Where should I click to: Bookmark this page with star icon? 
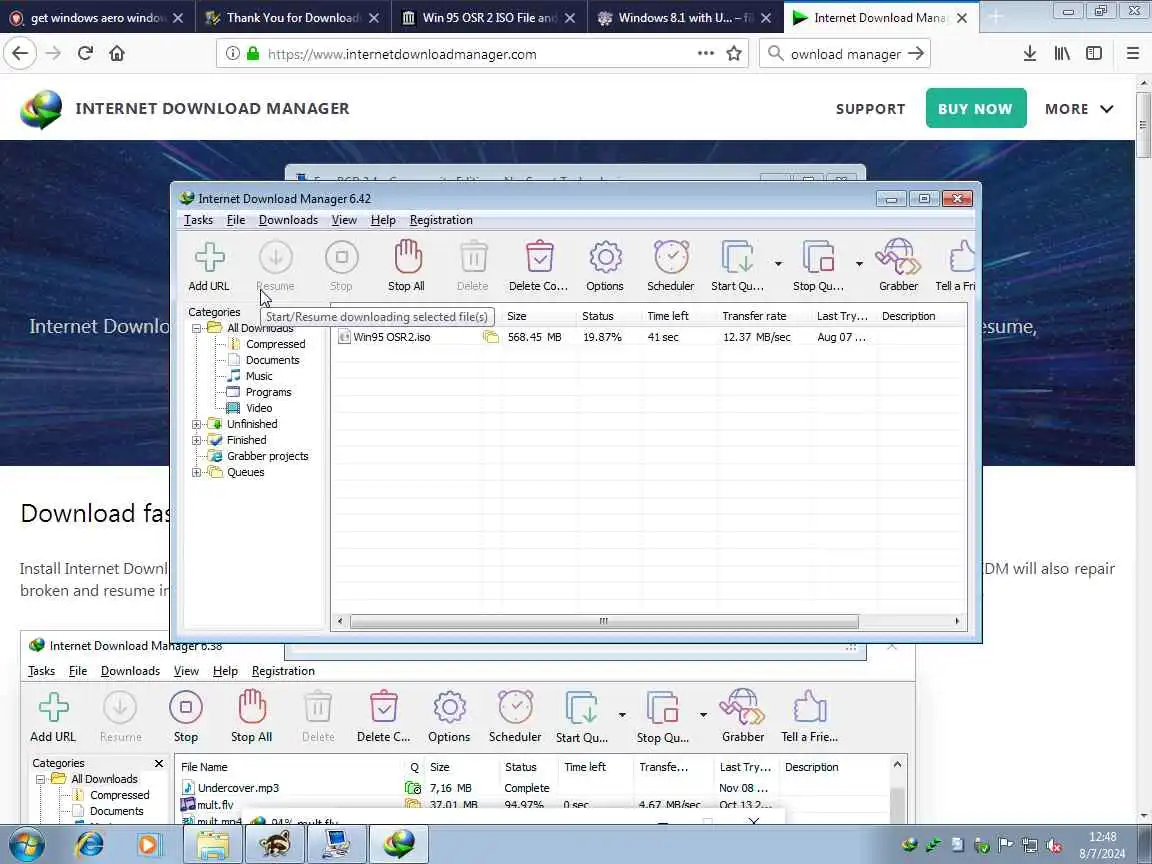pyautogui.click(x=733, y=53)
